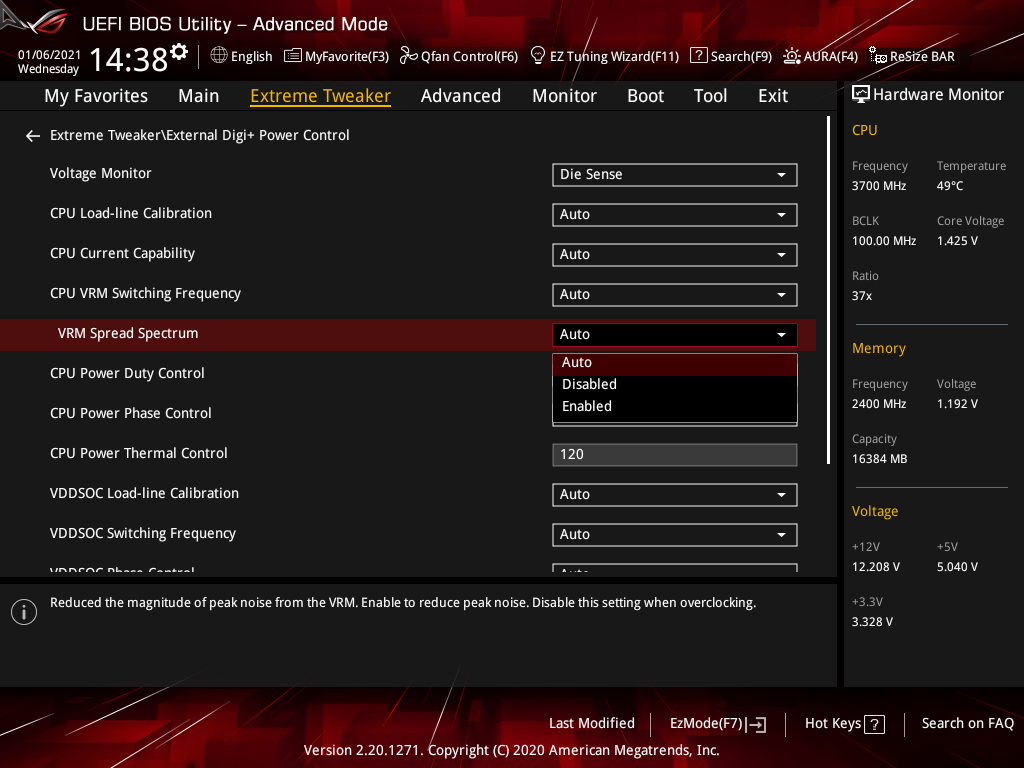The image size is (1024, 768).
Task: Click the 14:38 clock display
Action: (x=129, y=59)
